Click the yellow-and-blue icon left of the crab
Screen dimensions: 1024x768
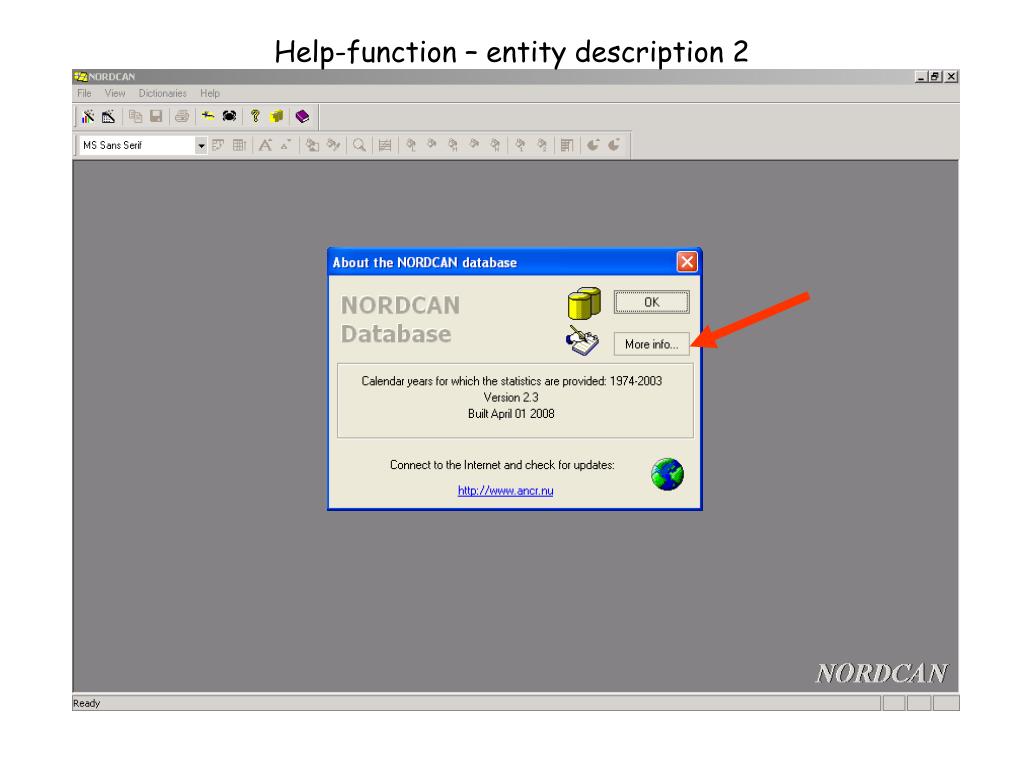pyautogui.click(x=208, y=117)
